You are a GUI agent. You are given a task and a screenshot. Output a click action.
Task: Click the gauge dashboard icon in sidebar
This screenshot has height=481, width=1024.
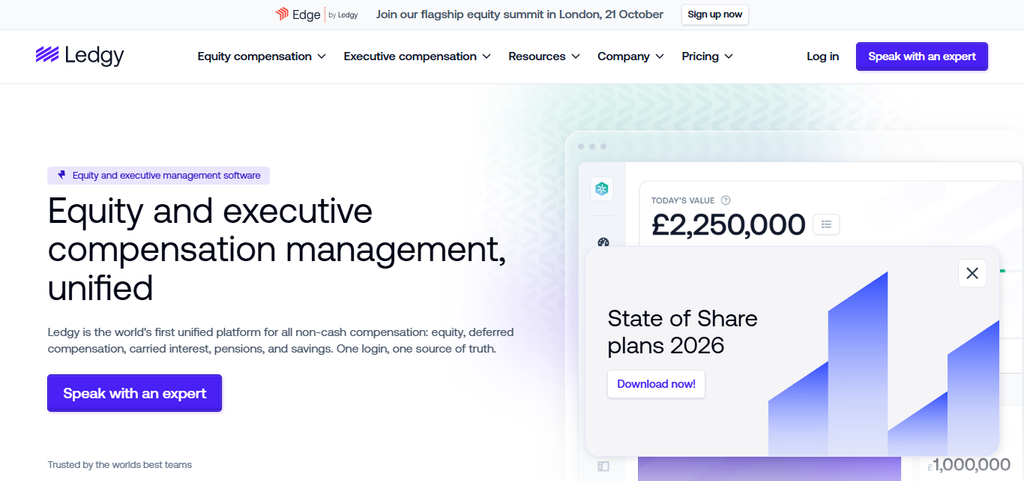point(603,242)
